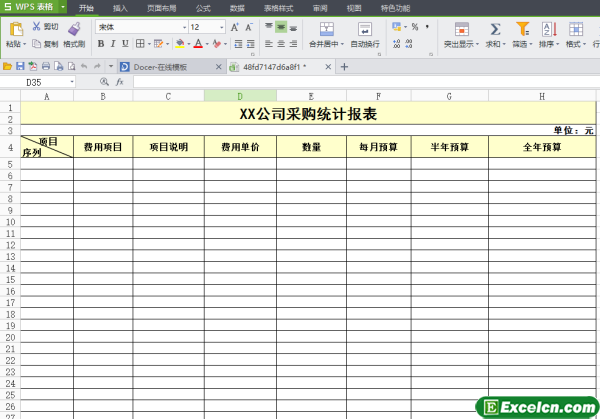This screenshot has width=600, height=419.
Task: Click the Paste (粘贴) clipboard icon
Action: tap(15, 29)
